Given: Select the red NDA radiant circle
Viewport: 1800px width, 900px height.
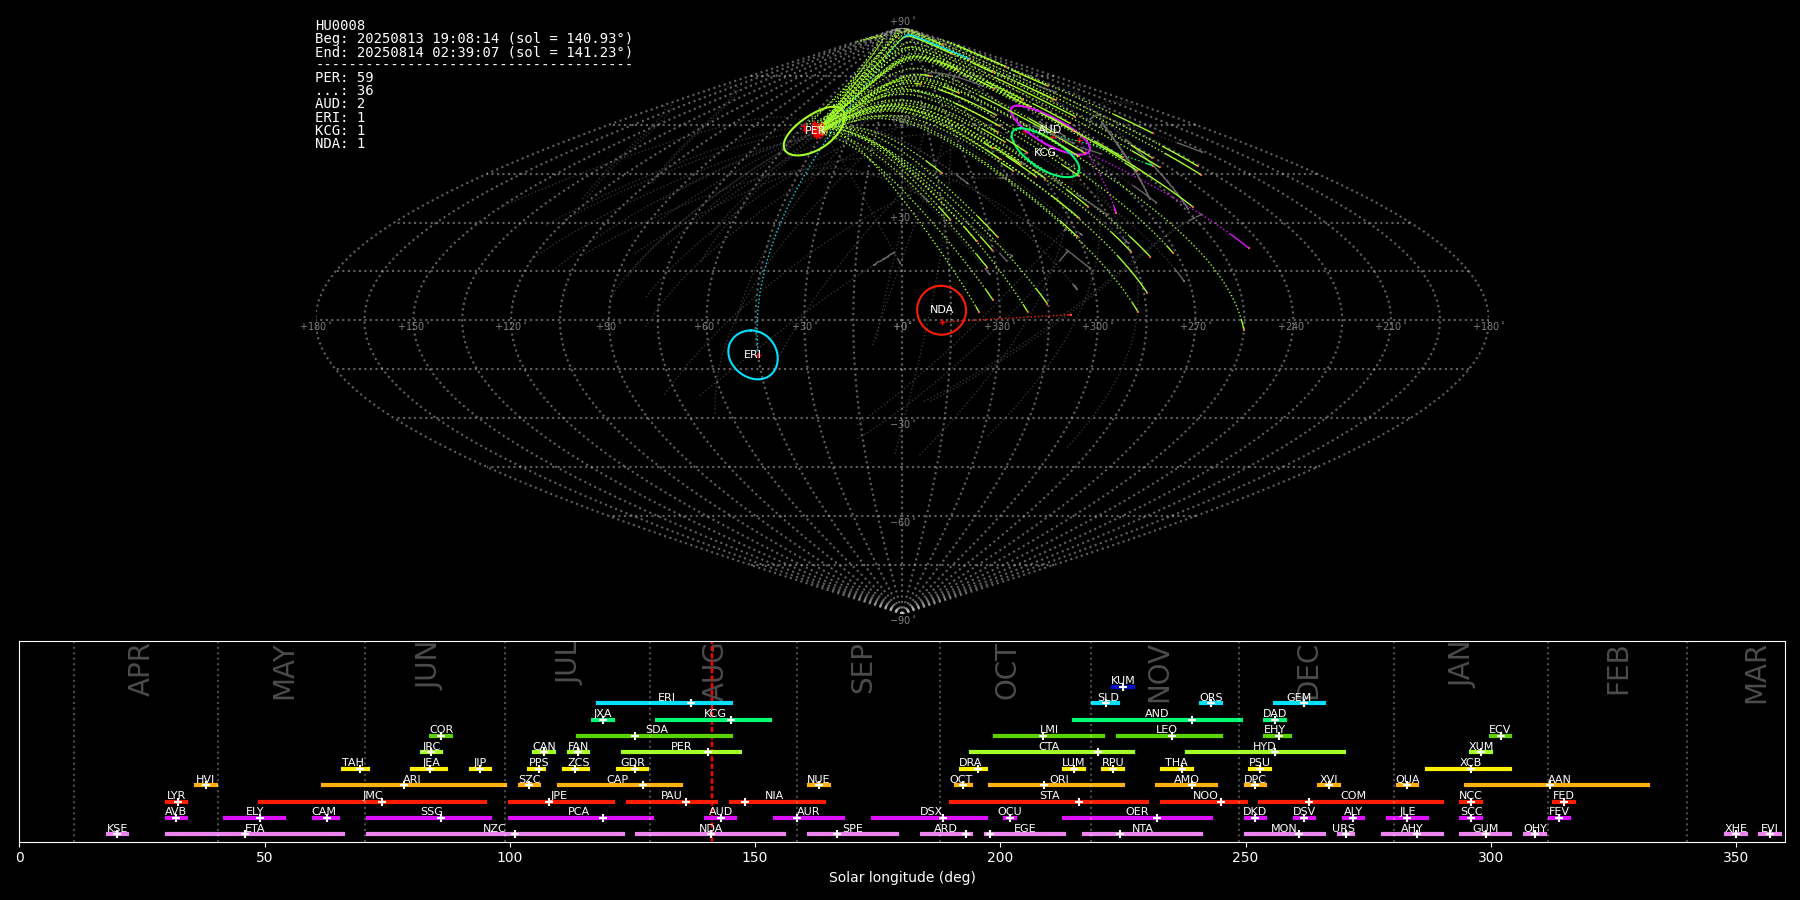Looking at the screenshot, I should (941, 310).
